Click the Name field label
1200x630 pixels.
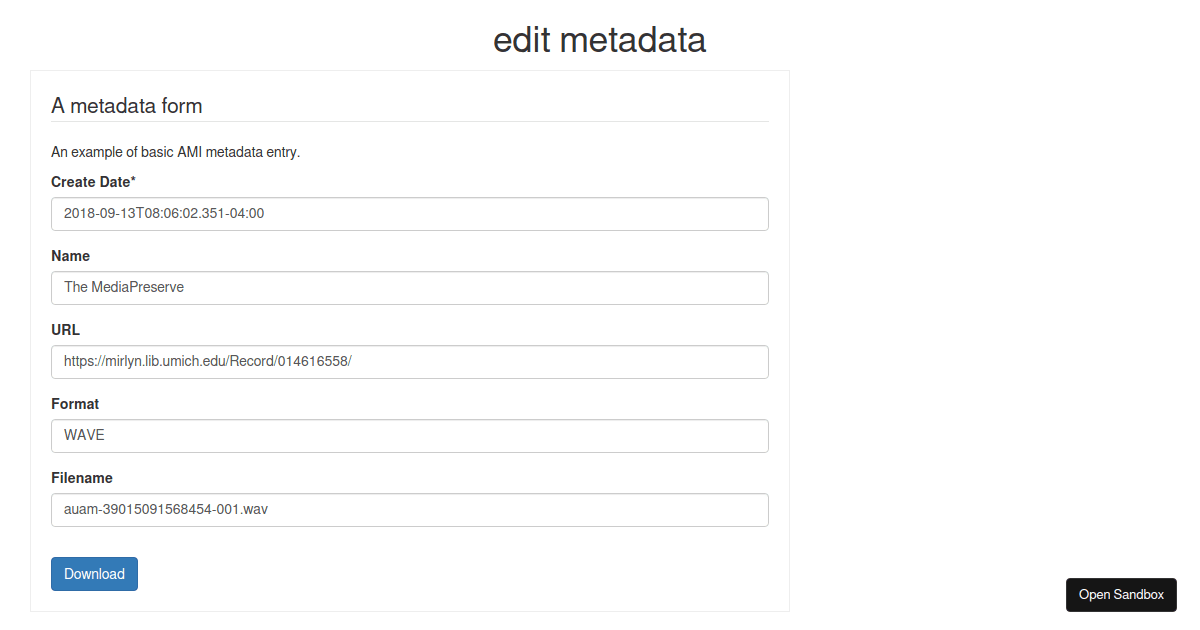tap(70, 255)
